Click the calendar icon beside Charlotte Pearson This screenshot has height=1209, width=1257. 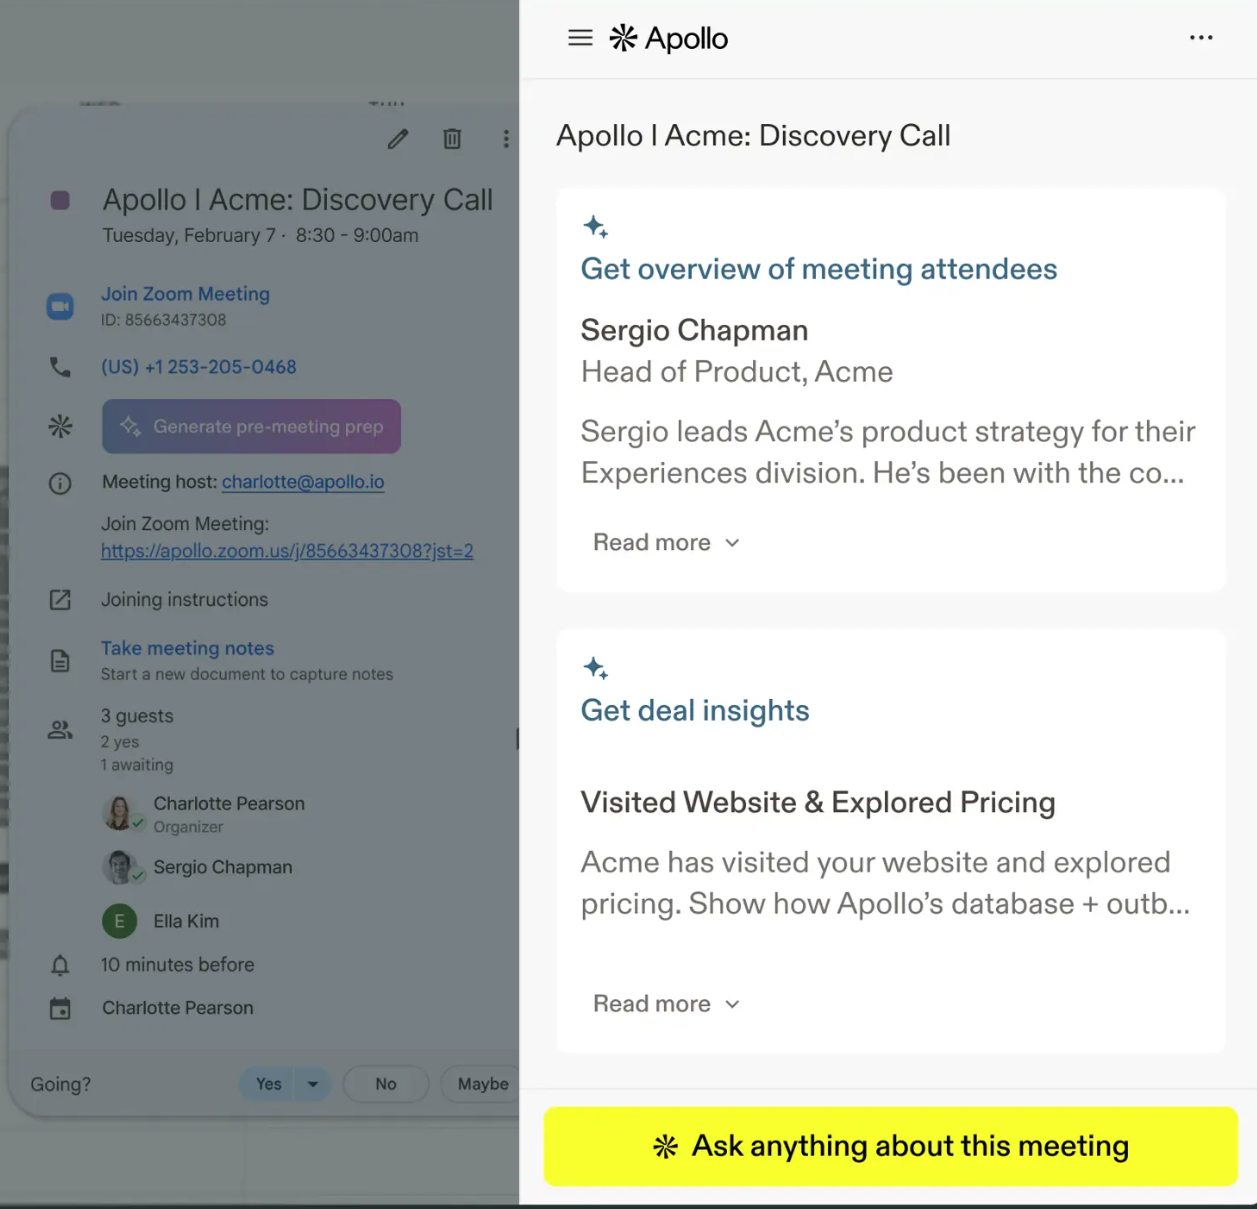pyautogui.click(x=60, y=1009)
